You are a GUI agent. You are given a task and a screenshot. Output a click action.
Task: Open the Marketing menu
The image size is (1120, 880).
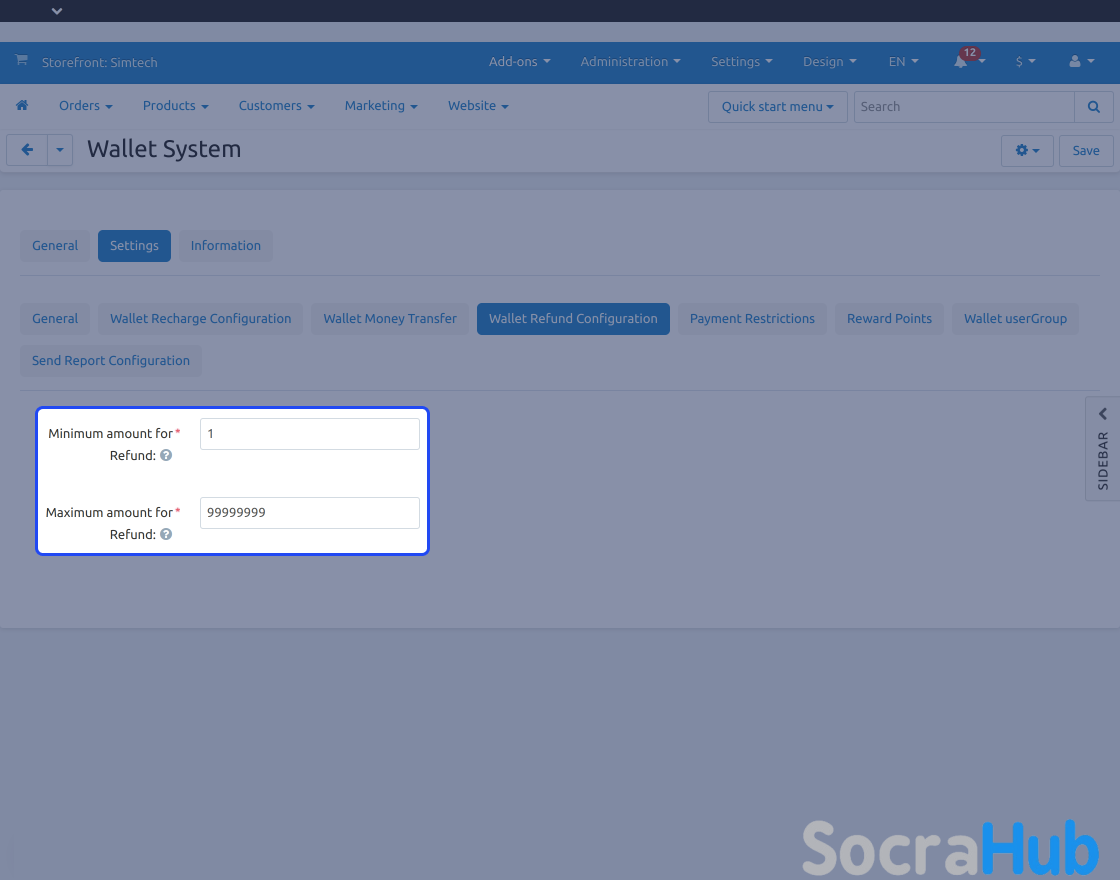click(381, 106)
